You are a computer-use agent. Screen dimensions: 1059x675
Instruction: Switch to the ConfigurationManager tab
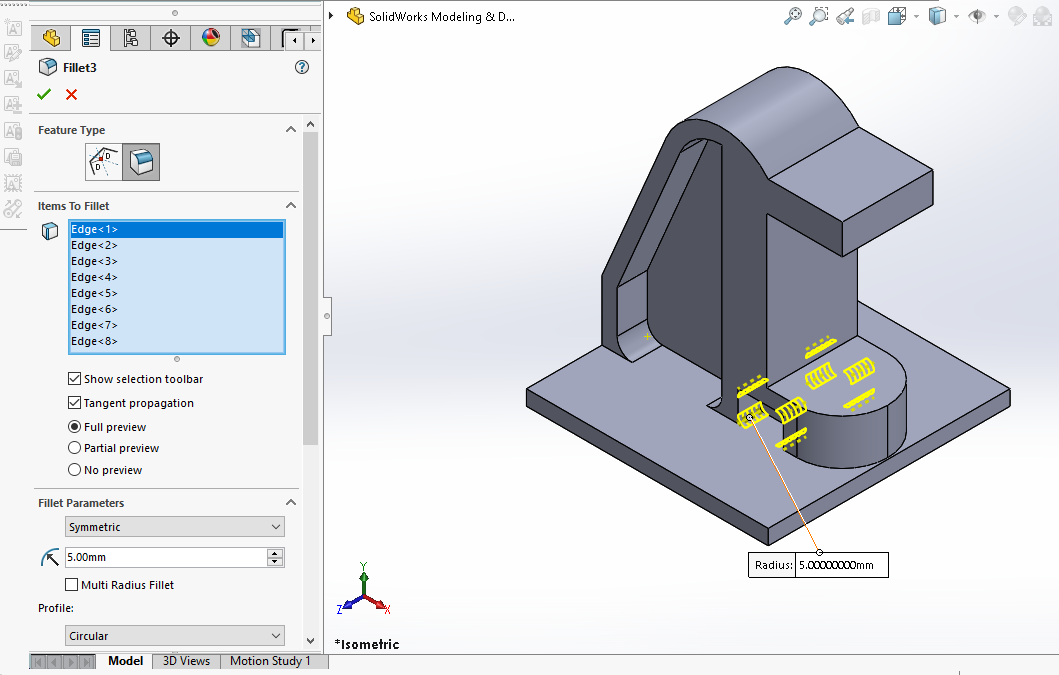(x=131, y=38)
